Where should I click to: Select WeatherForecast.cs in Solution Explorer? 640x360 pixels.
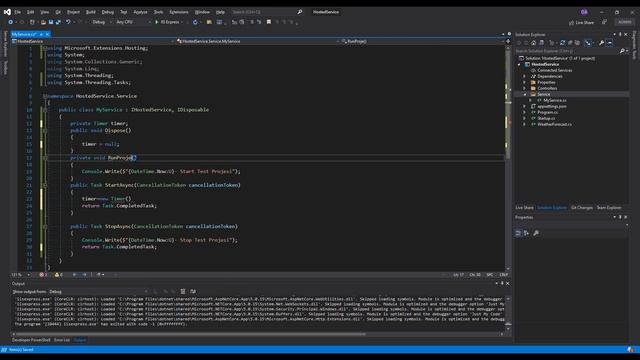[554, 124]
